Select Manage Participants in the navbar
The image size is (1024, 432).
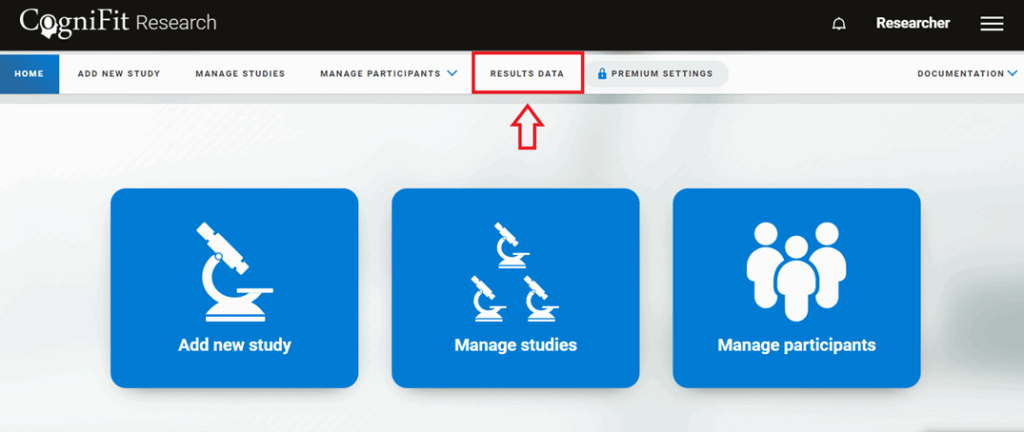(380, 74)
